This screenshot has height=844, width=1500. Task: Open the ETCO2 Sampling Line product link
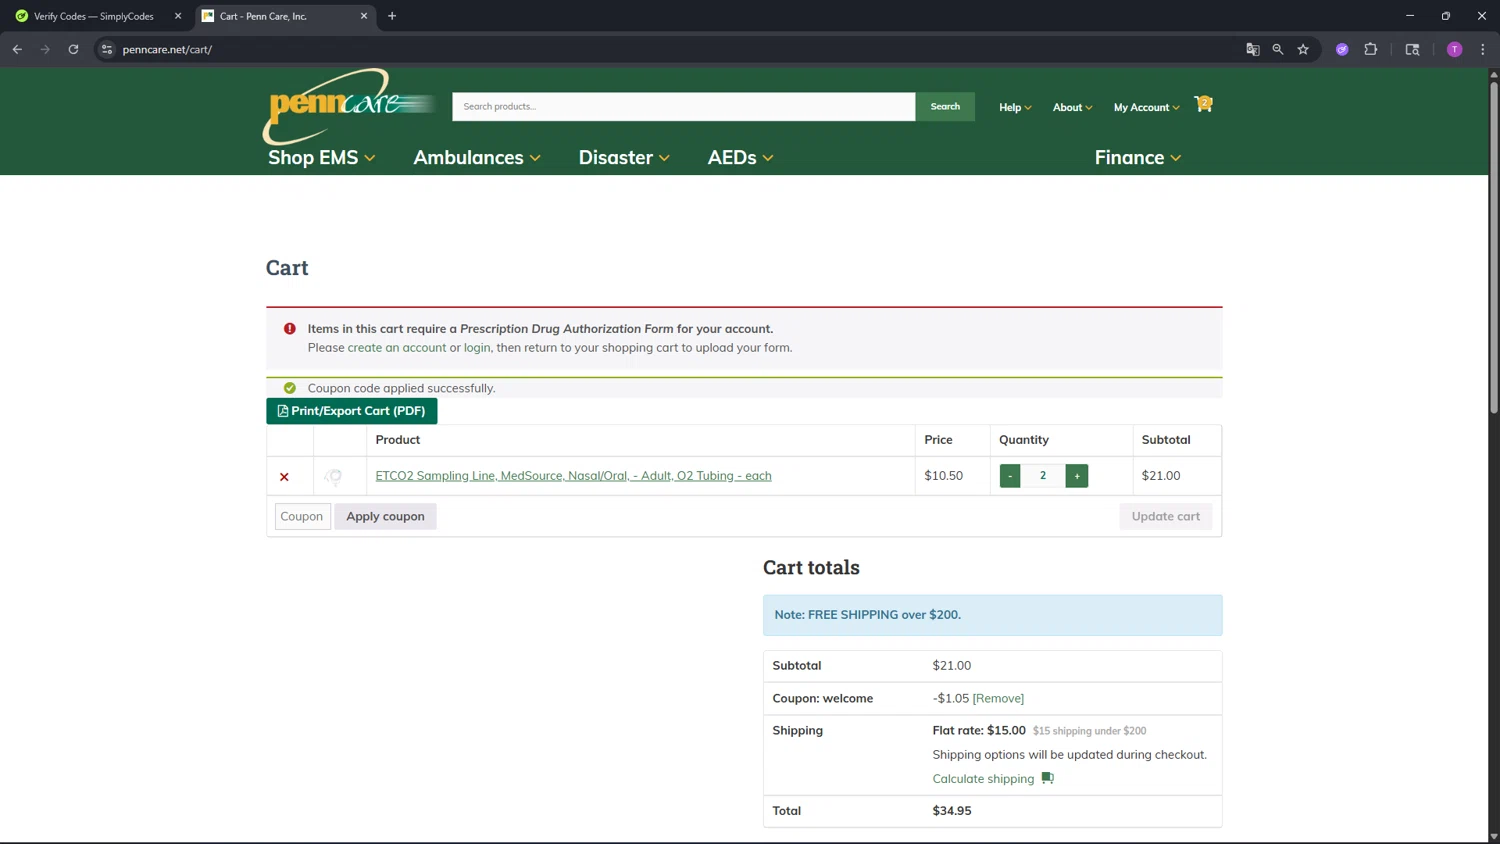(x=573, y=475)
